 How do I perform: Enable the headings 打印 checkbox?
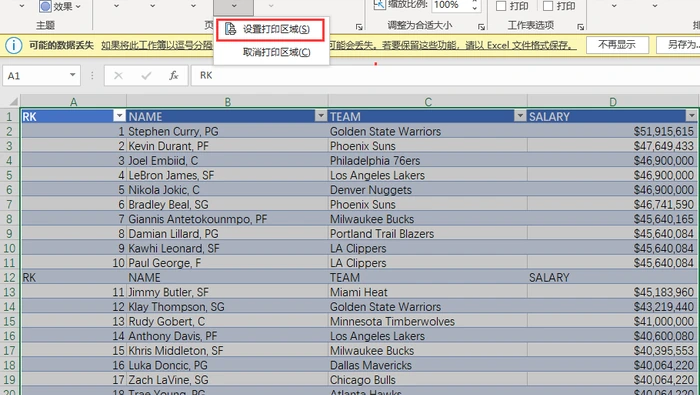[548, 6]
